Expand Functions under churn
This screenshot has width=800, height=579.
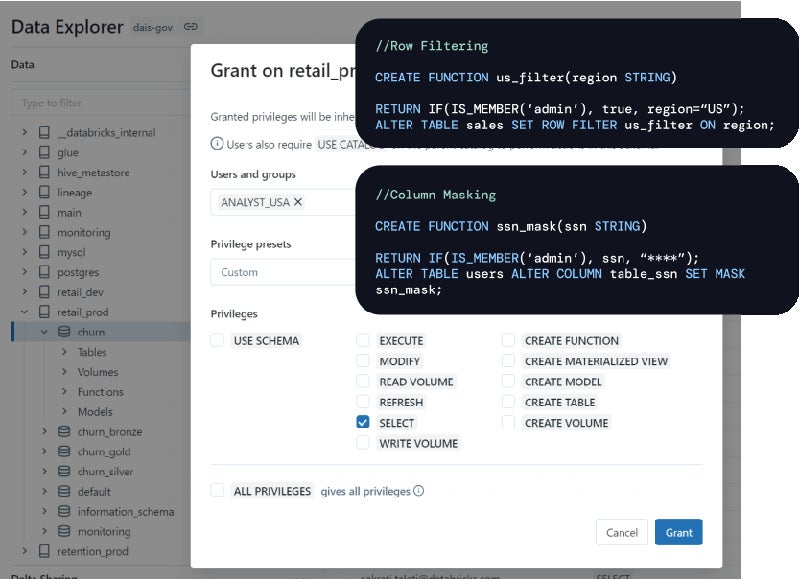tap(64, 391)
